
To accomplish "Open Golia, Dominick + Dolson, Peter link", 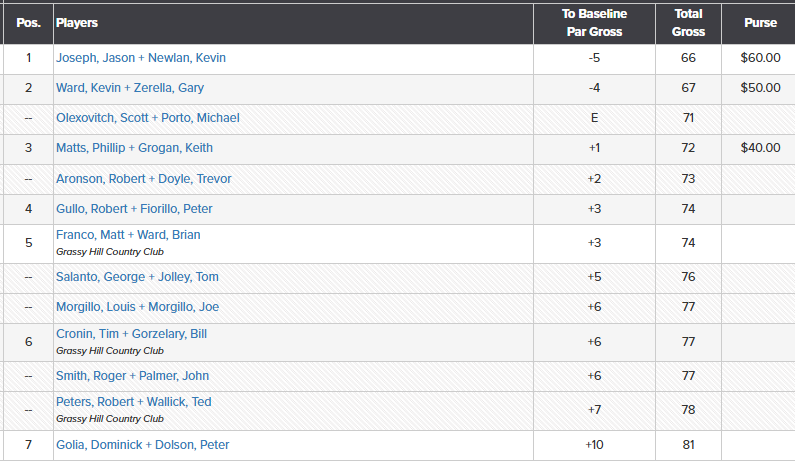I will (x=142, y=444).
